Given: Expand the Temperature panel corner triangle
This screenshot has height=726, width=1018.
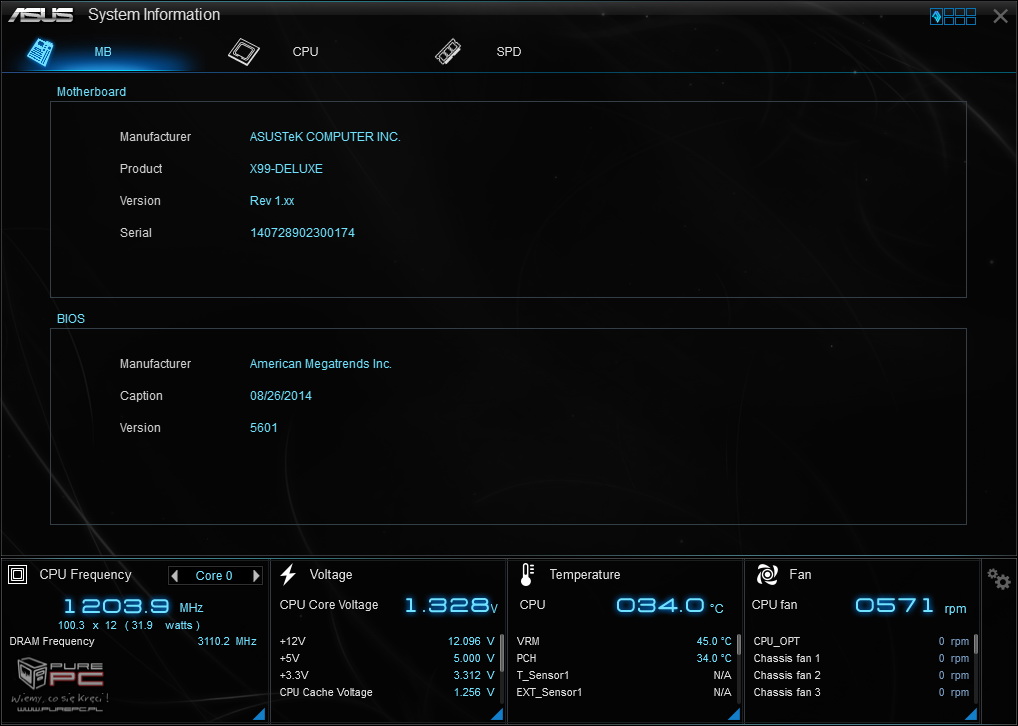Looking at the screenshot, I should pos(734,714).
